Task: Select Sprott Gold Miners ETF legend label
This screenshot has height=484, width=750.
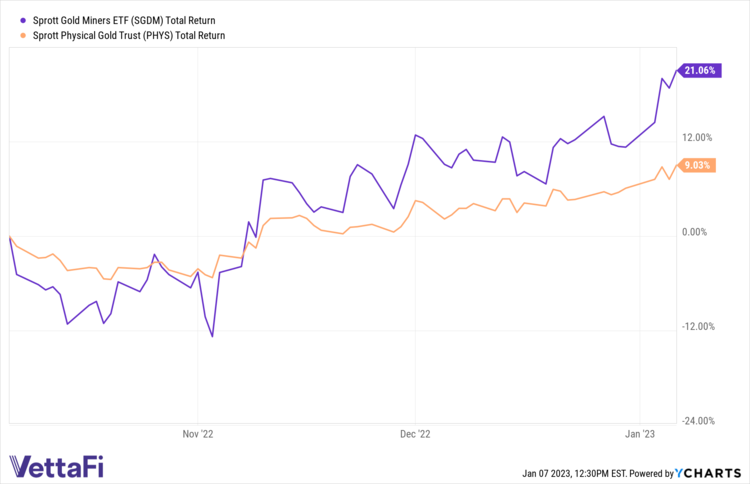Action: tap(129, 20)
